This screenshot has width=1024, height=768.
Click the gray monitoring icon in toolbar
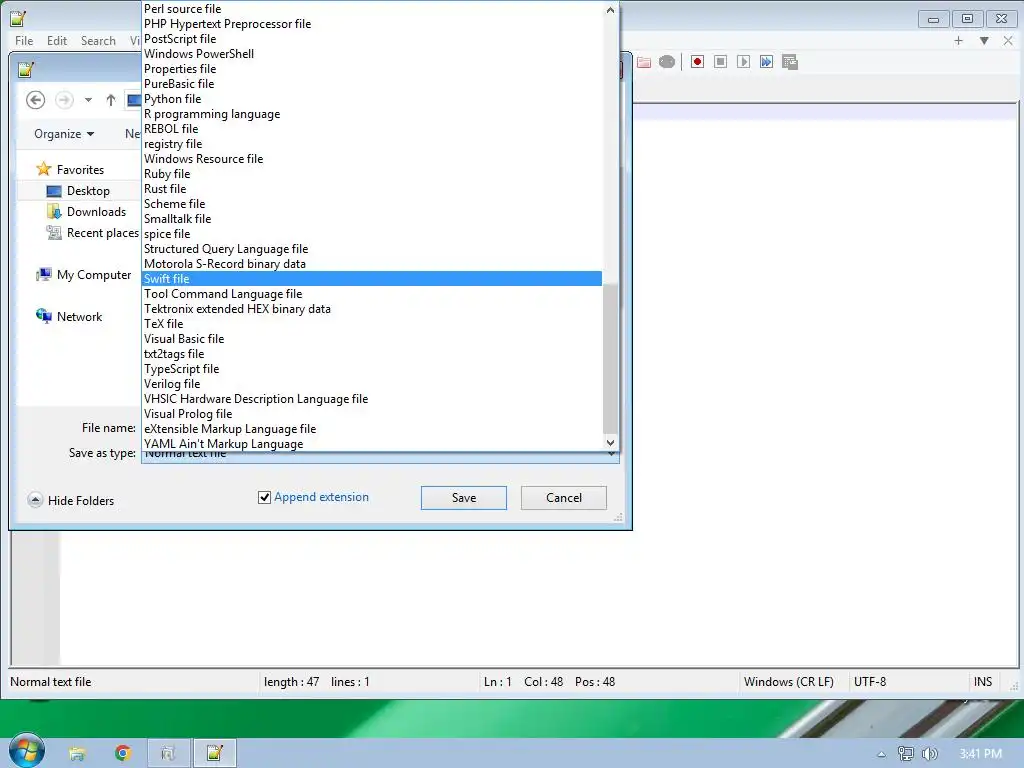[x=667, y=62]
